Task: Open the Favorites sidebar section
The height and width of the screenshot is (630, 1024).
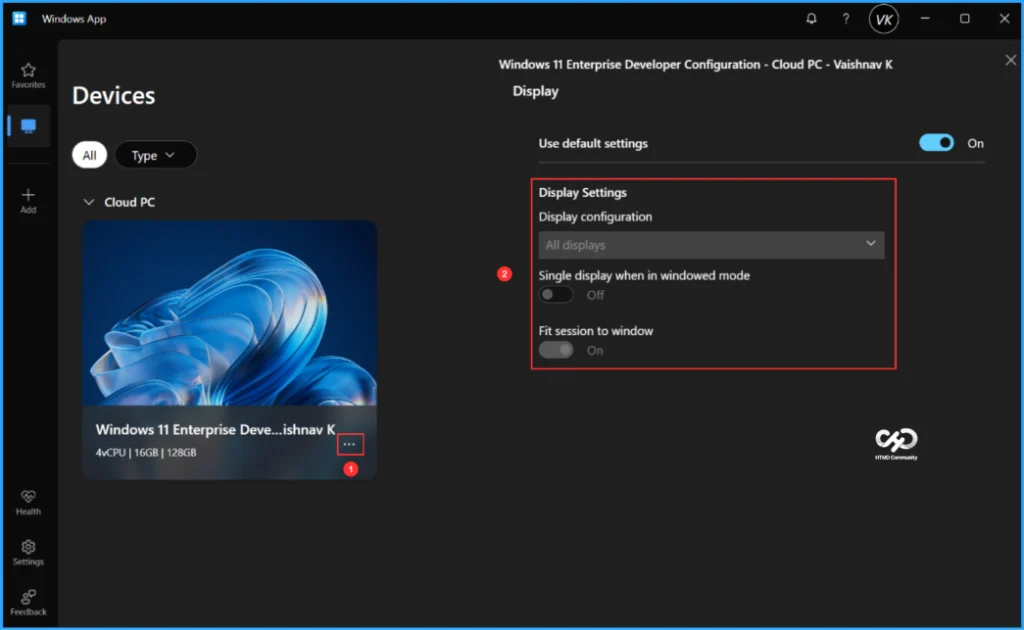Action: click(28, 75)
